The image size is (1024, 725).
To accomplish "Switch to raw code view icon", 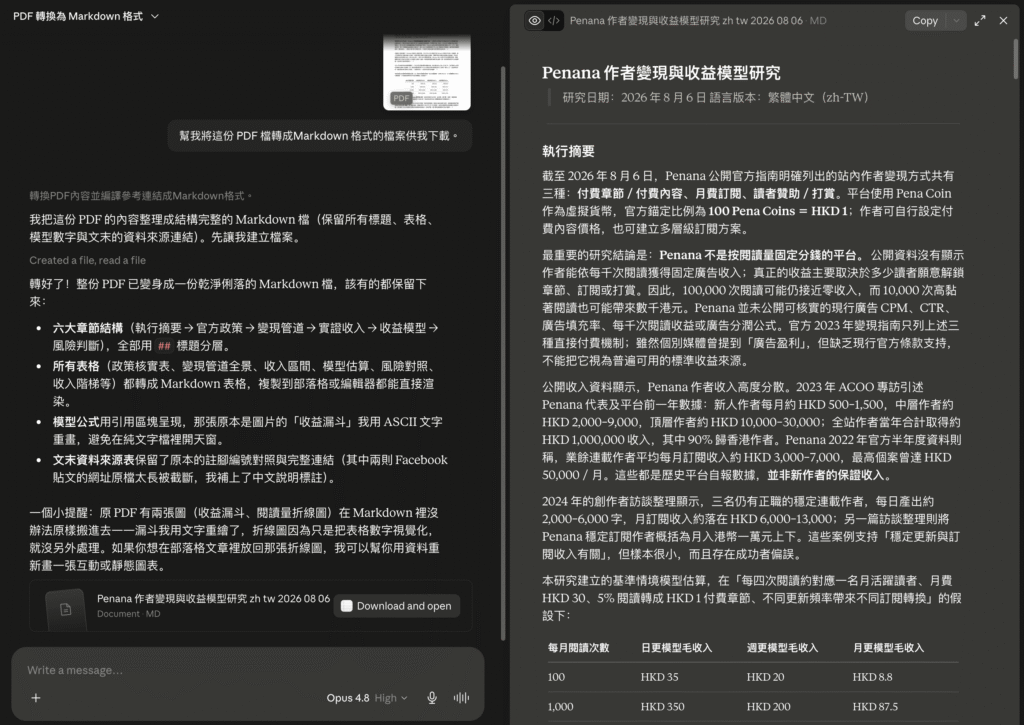I will click(x=554, y=20).
